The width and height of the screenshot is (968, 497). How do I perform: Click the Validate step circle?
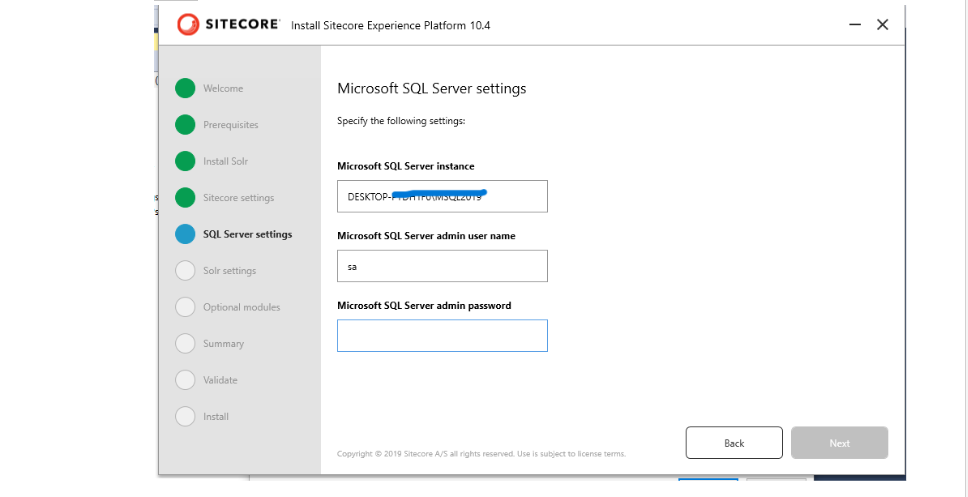pyautogui.click(x=185, y=380)
